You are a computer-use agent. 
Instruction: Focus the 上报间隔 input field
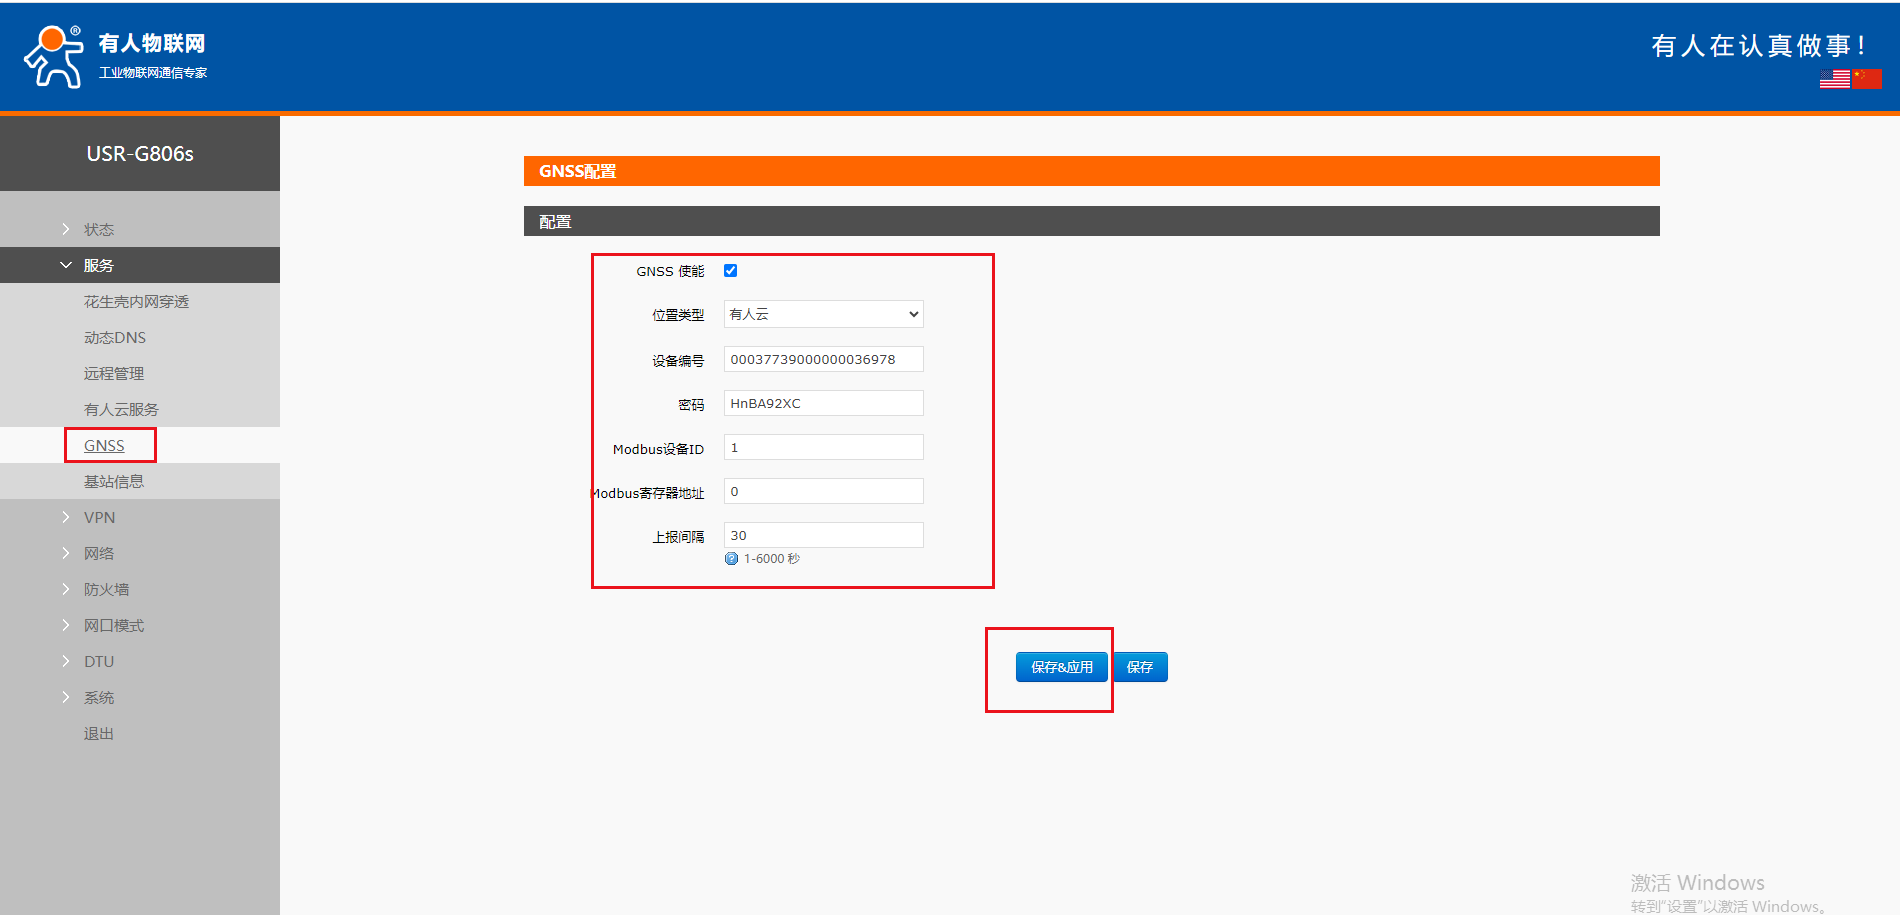click(823, 535)
